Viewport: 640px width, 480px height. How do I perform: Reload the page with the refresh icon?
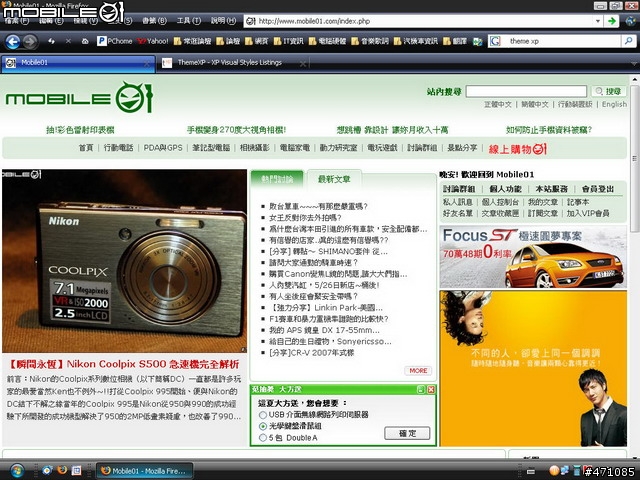[51, 41]
